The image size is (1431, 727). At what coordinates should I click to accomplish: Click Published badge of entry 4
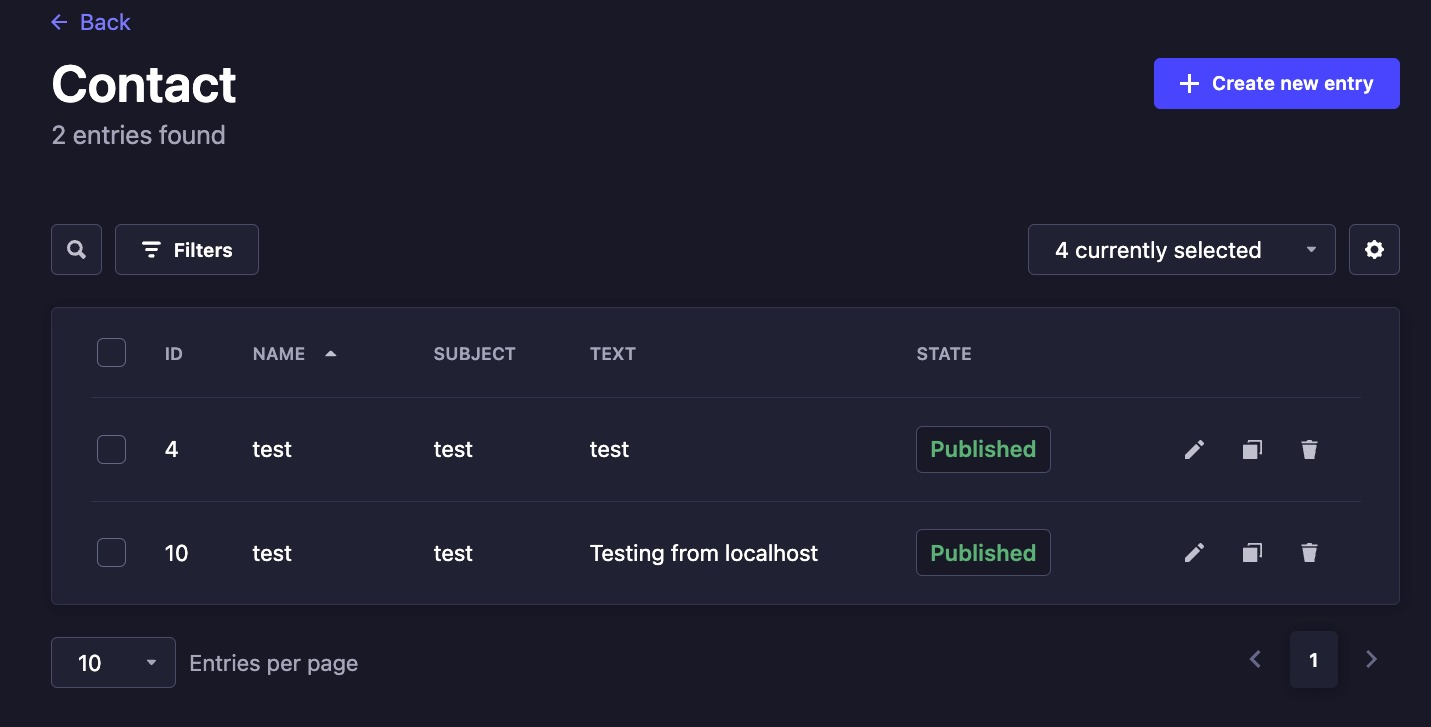(x=983, y=449)
